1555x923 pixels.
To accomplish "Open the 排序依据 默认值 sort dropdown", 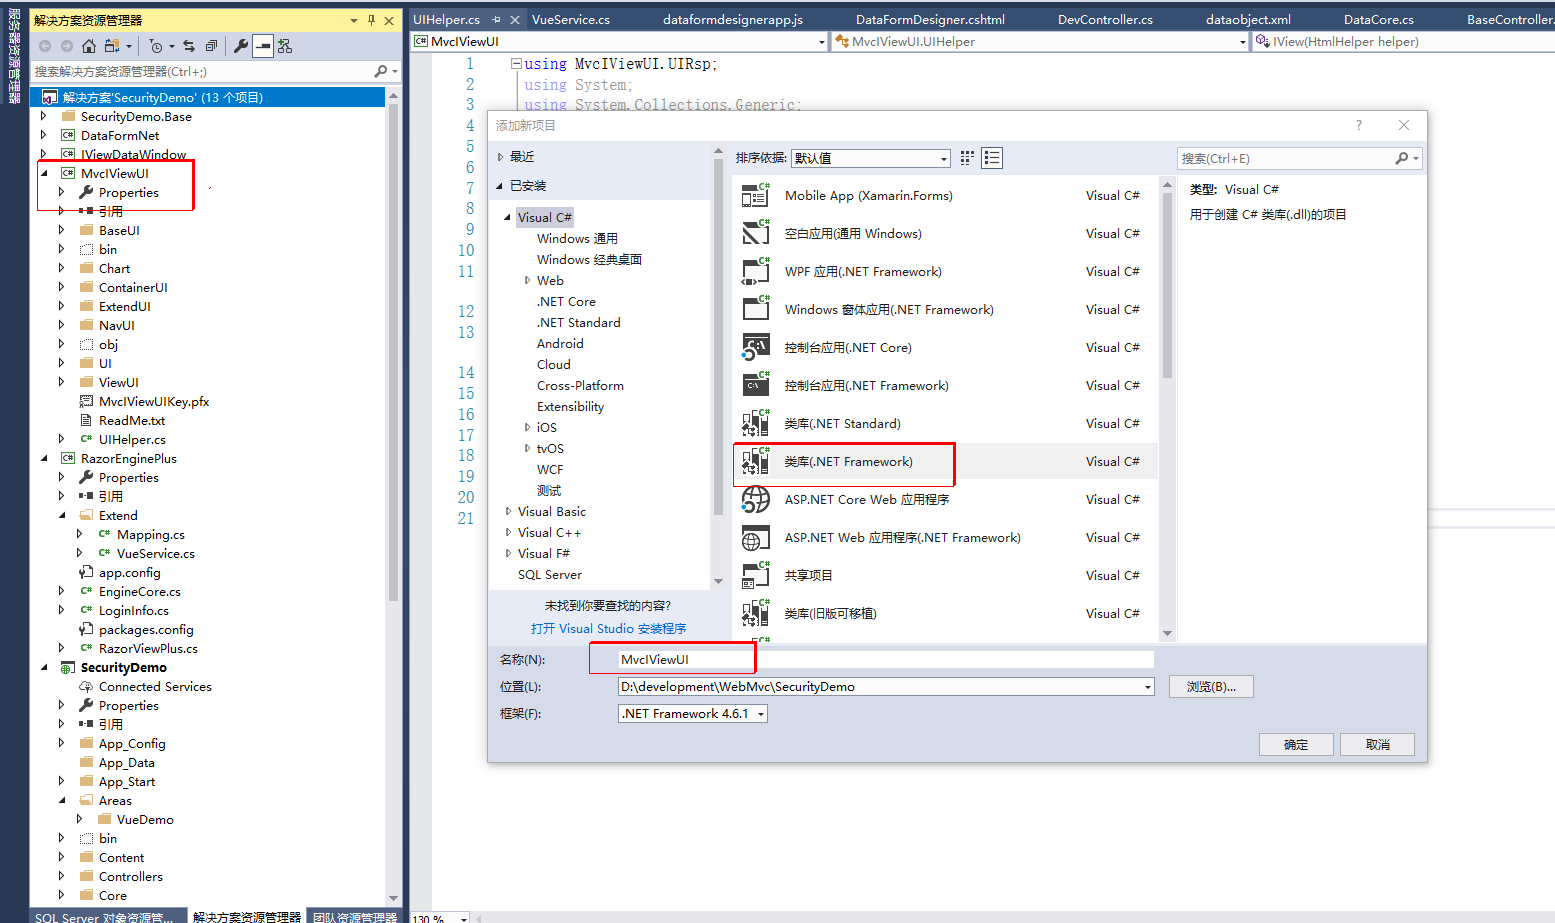I will tap(870, 158).
